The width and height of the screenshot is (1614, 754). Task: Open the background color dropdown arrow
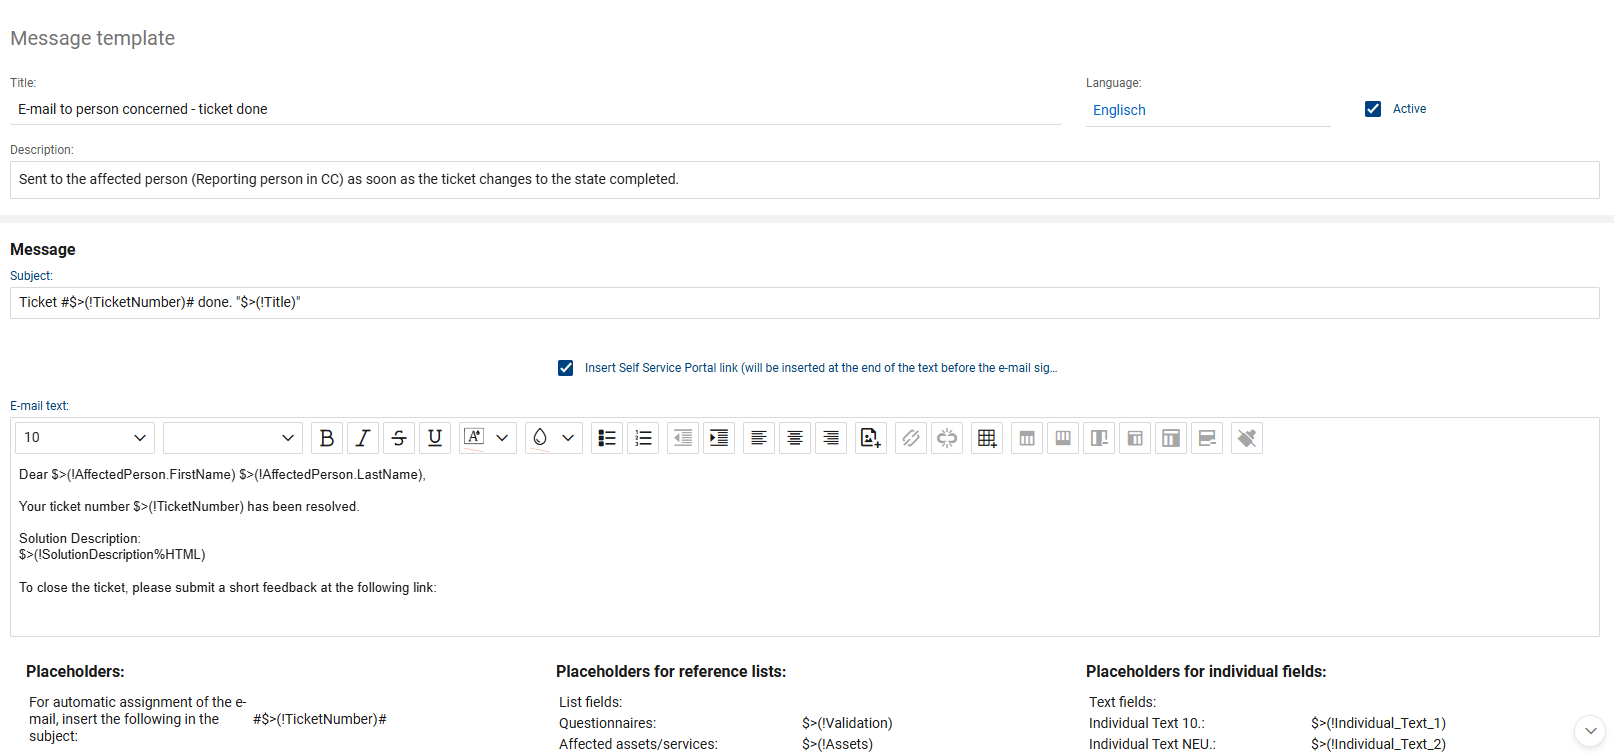[568, 438]
